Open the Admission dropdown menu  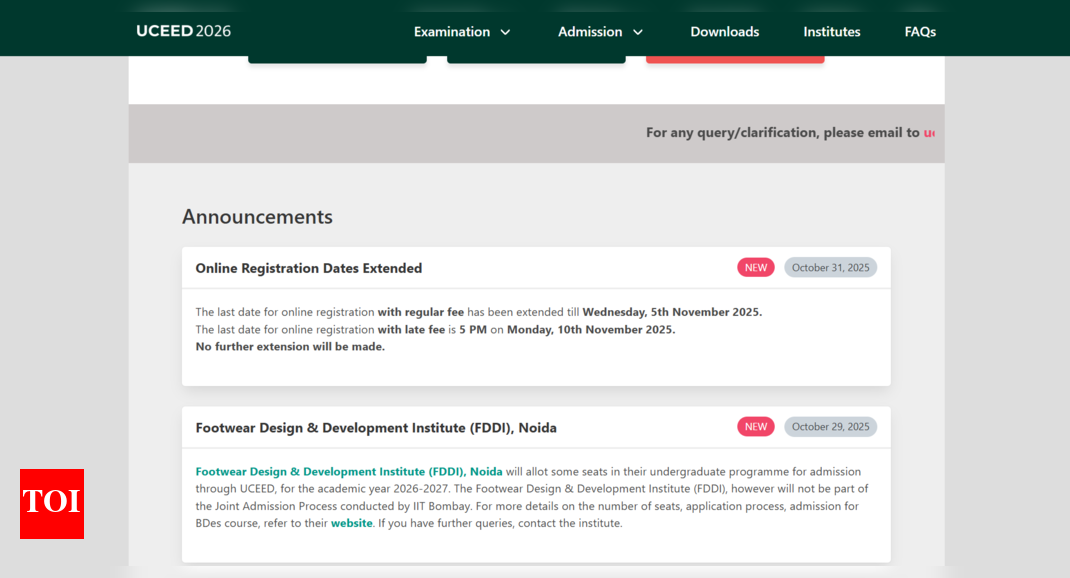point(590,31)
